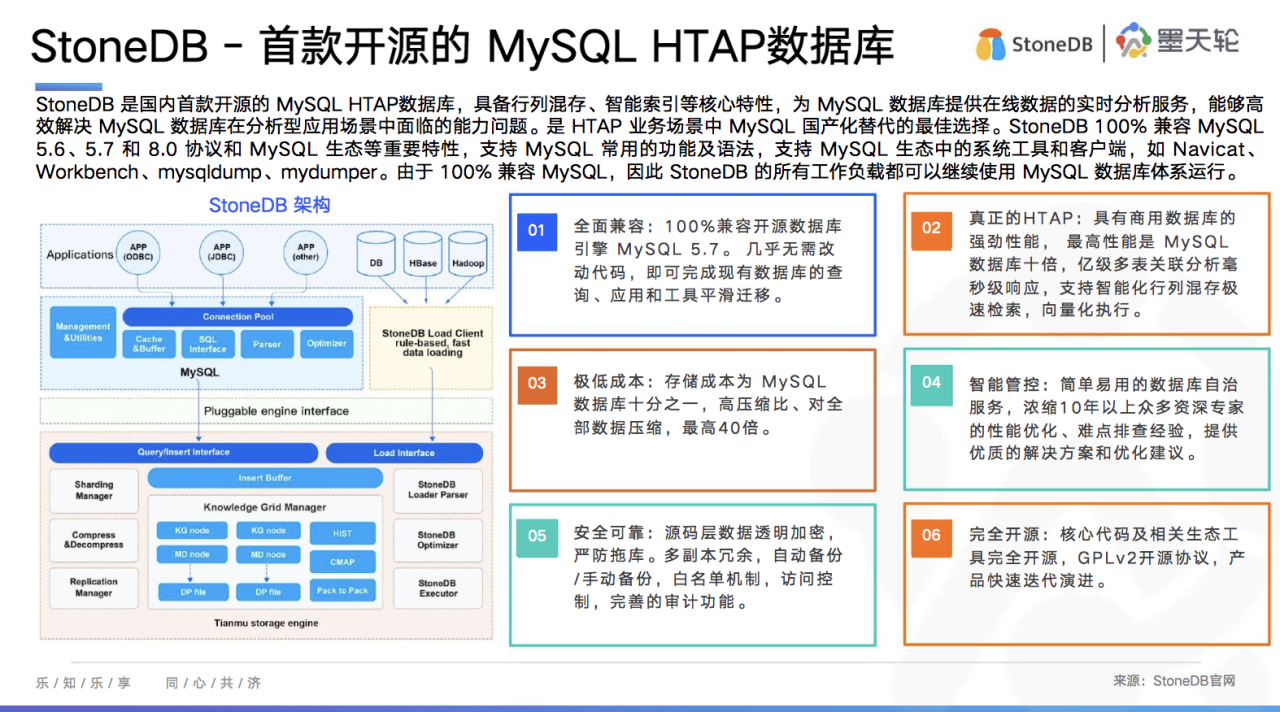The width and height of the screenshot is (1280, 712).
Task: Select the StoneDB Loader Parser box
Action: click(x=438, y=490)
